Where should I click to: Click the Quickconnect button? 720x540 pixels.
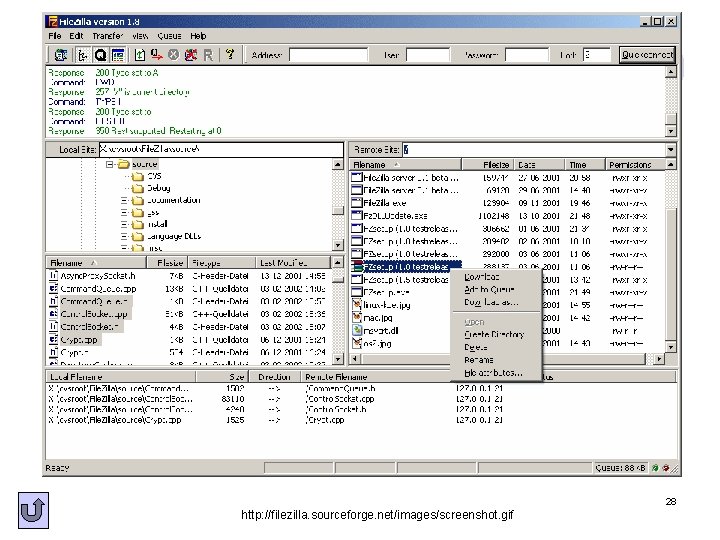[x=647, y=55]
